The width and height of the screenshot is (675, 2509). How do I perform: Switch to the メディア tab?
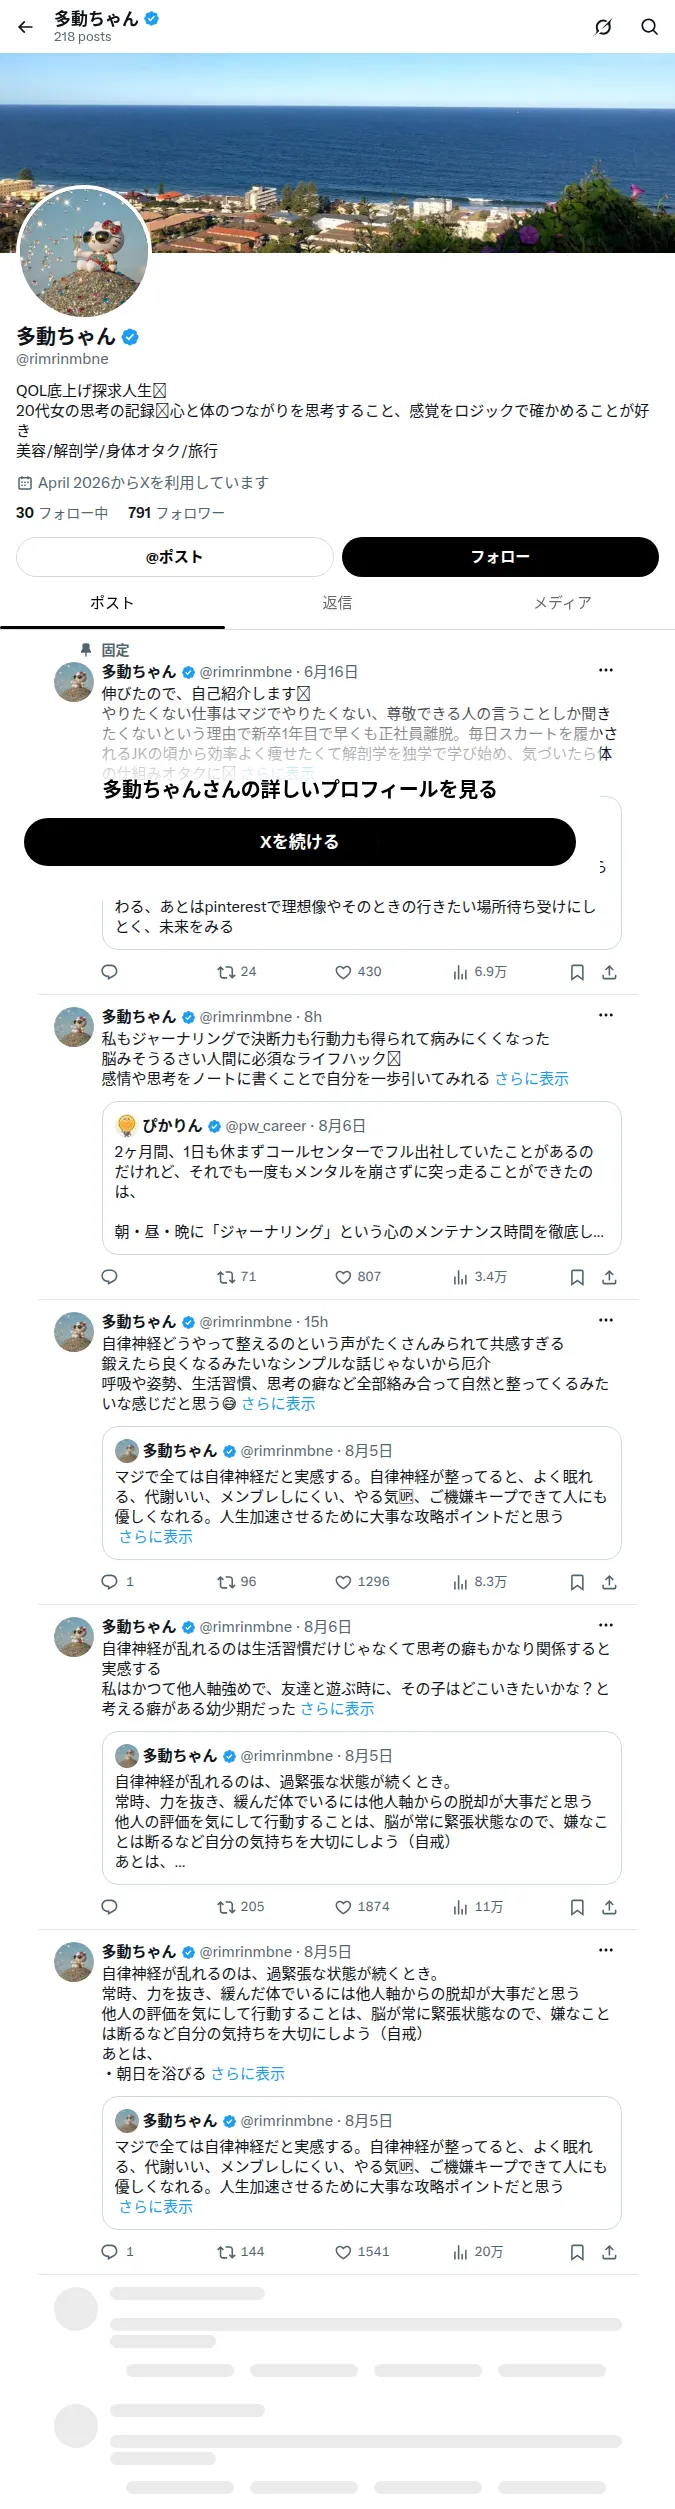(x=562, y=603)
